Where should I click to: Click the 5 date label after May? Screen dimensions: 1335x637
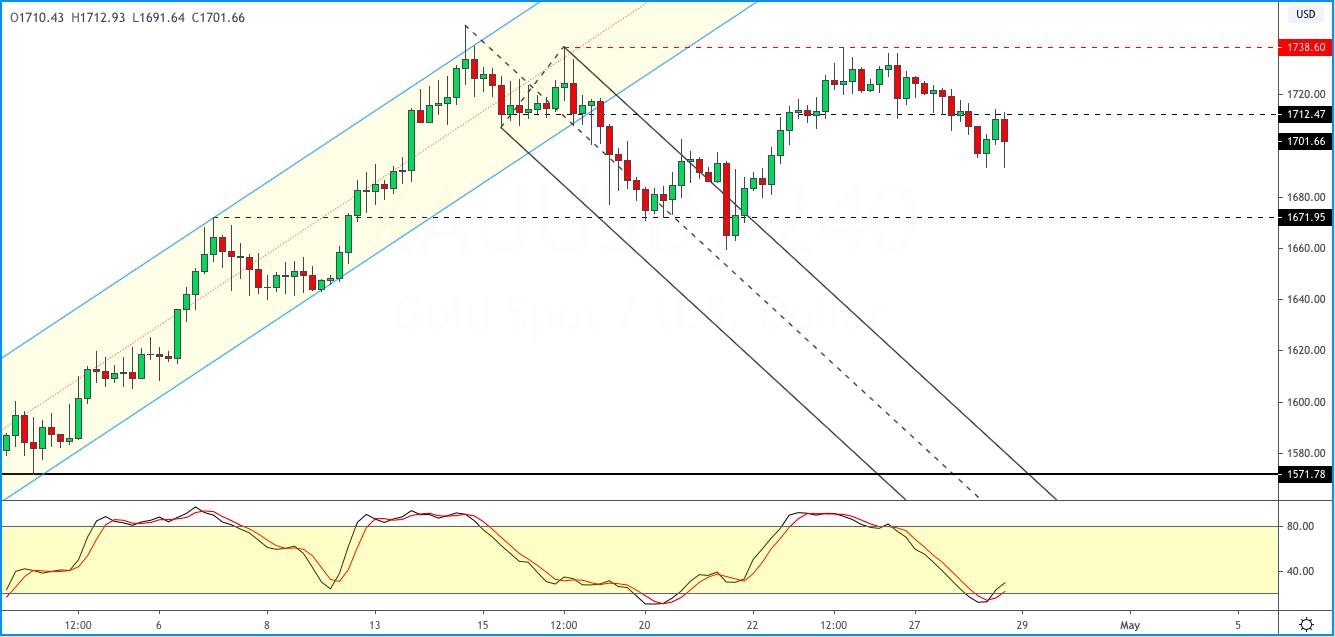click(x=1238, y=624)
